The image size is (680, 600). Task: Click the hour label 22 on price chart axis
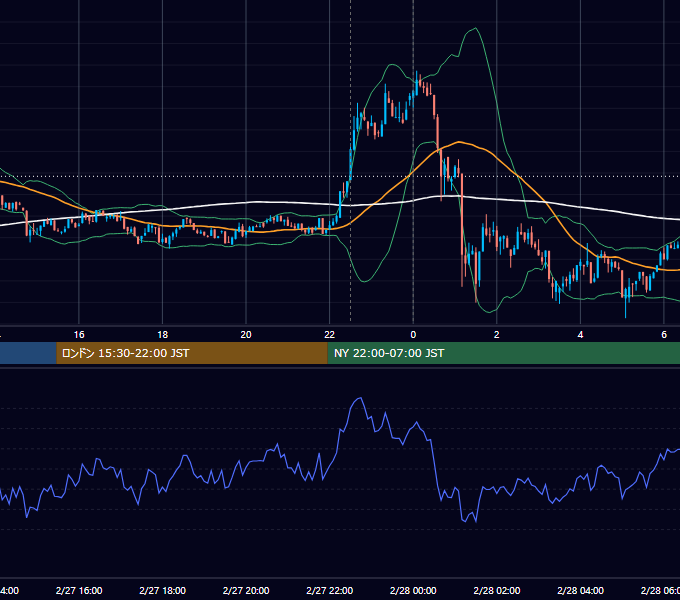pyautogui.click(x=330, y=335)
